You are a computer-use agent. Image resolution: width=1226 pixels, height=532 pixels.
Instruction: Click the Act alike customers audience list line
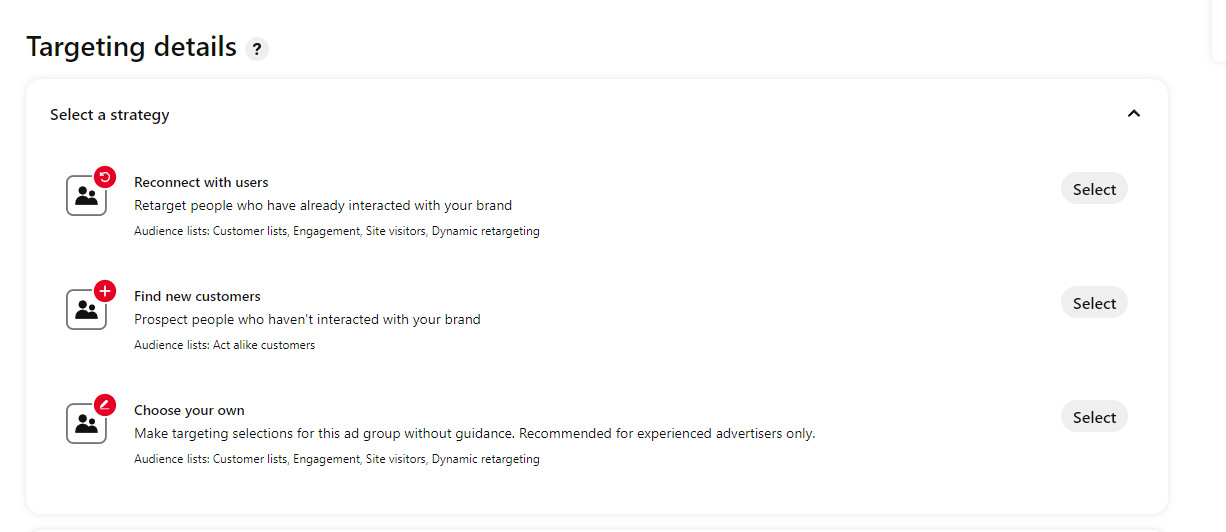pos(224,345)
